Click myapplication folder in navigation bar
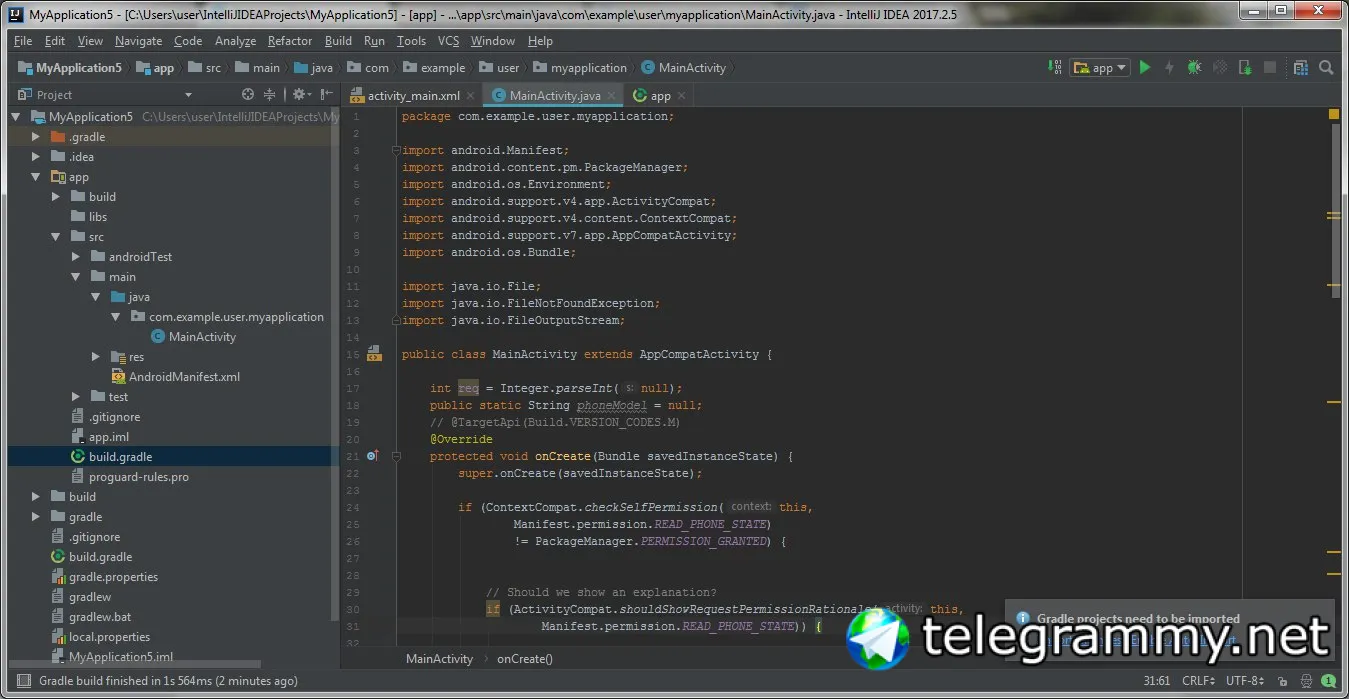 580,68
